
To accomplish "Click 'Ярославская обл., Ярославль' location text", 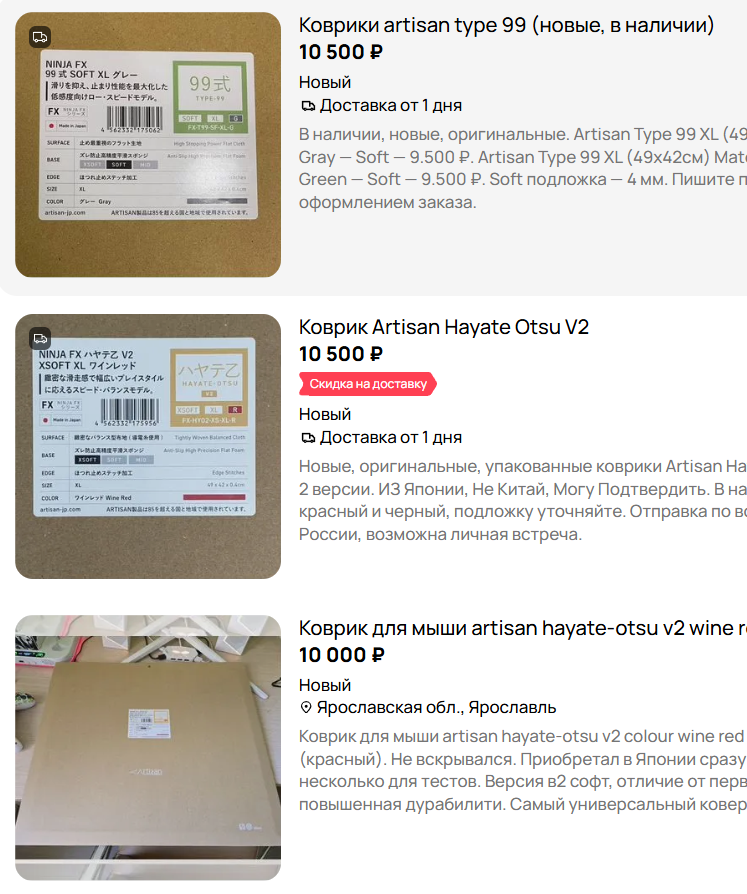I will point(436,708).
